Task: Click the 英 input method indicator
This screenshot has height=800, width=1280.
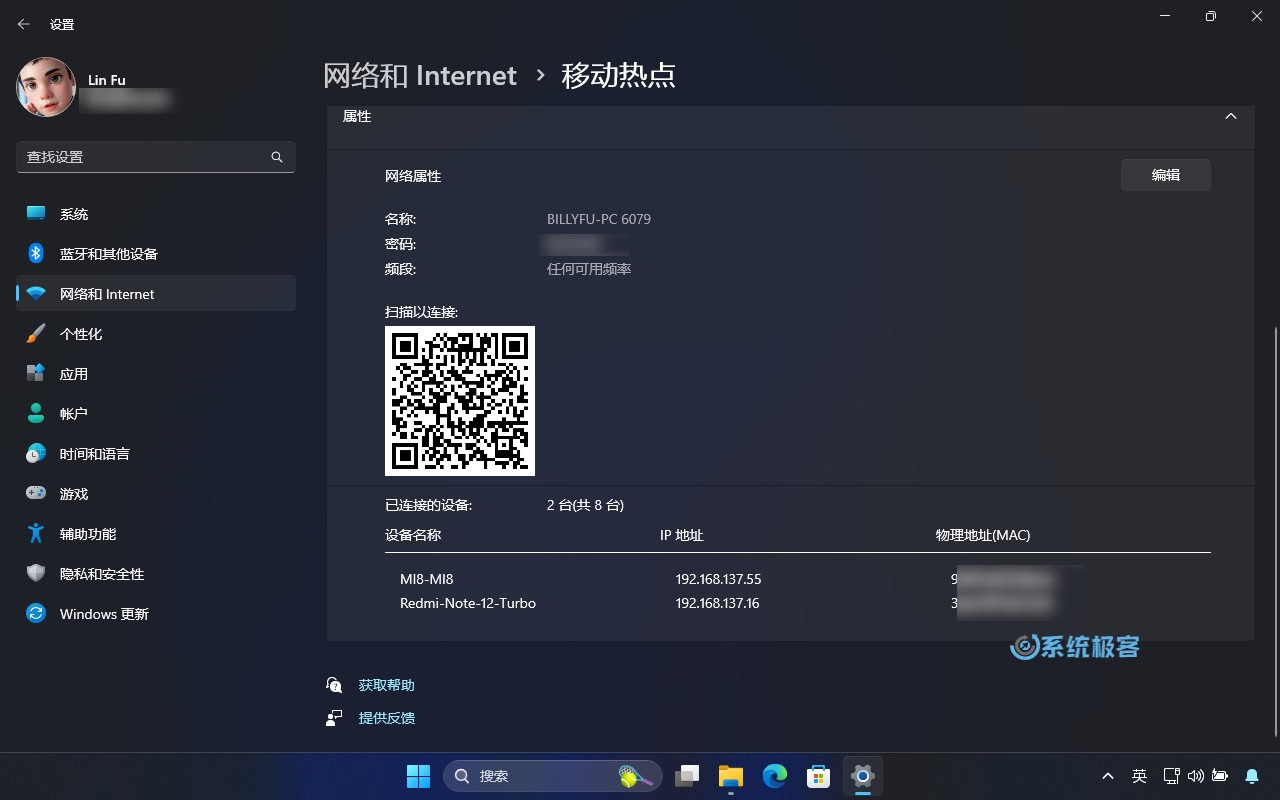Action: point(1139,776)
